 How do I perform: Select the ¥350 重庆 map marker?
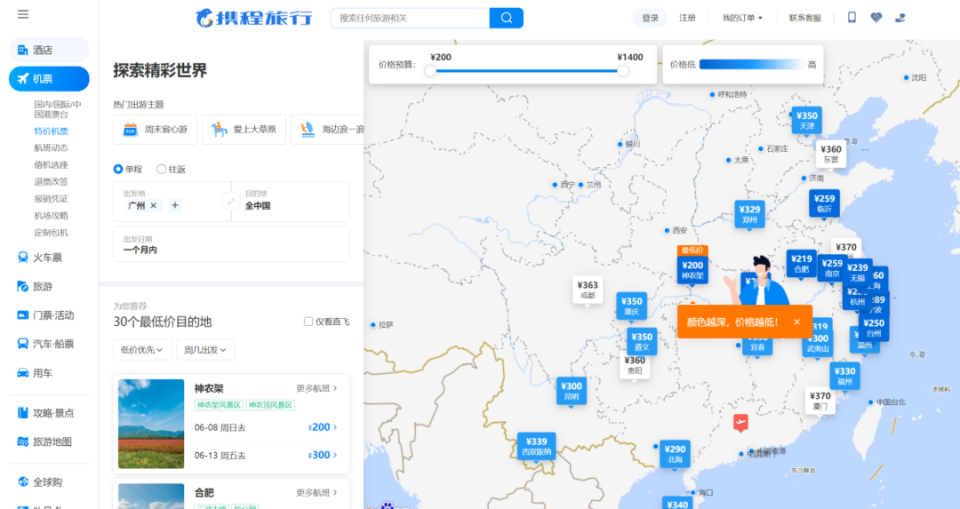(631, 306)
